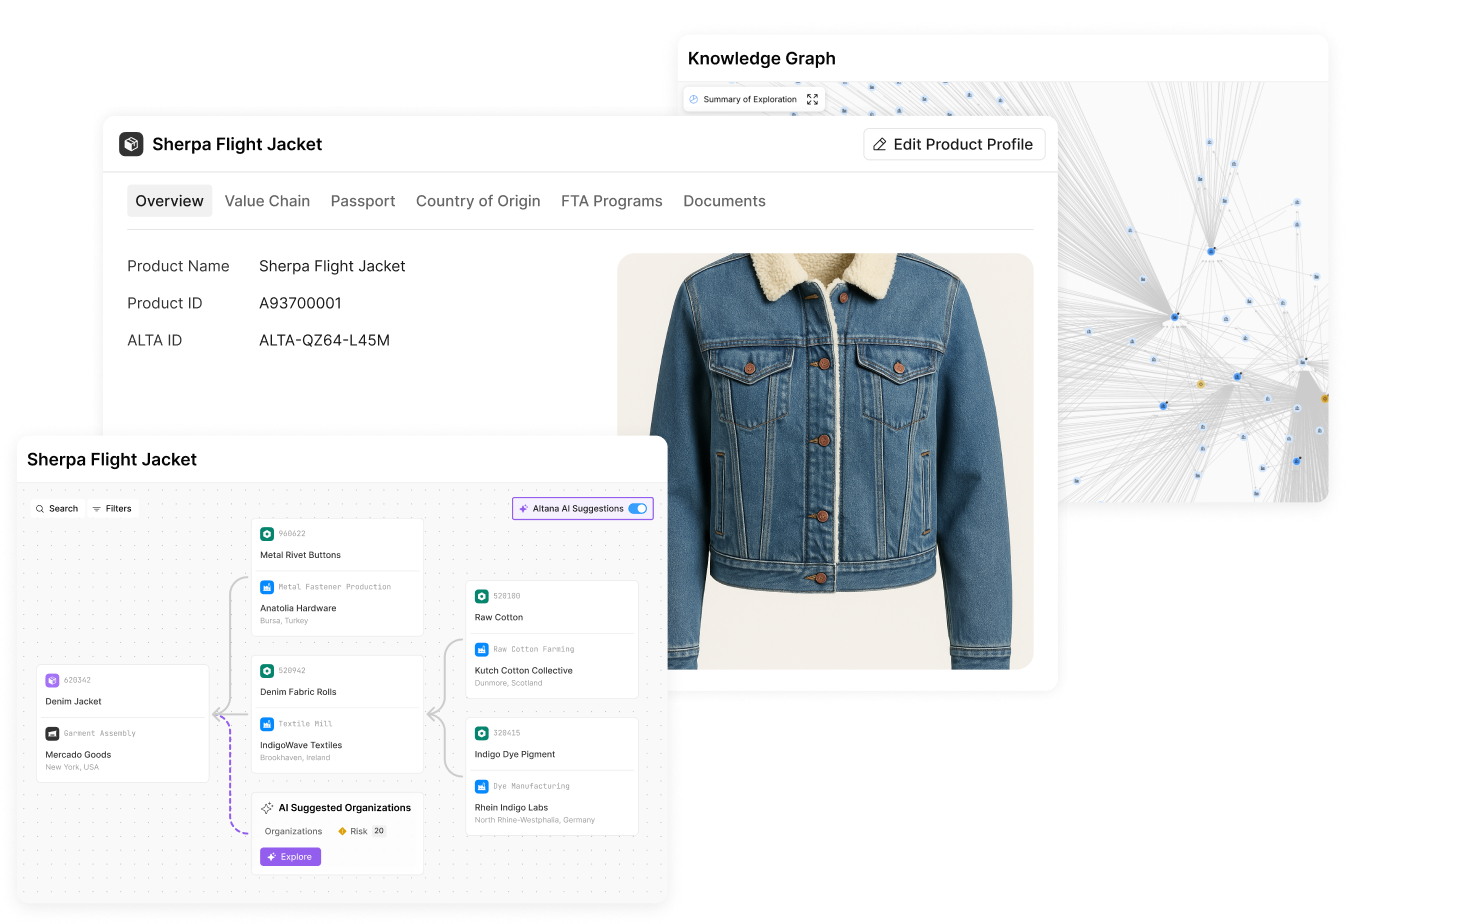Click the green product icon beside 520942

click(267, 671)
